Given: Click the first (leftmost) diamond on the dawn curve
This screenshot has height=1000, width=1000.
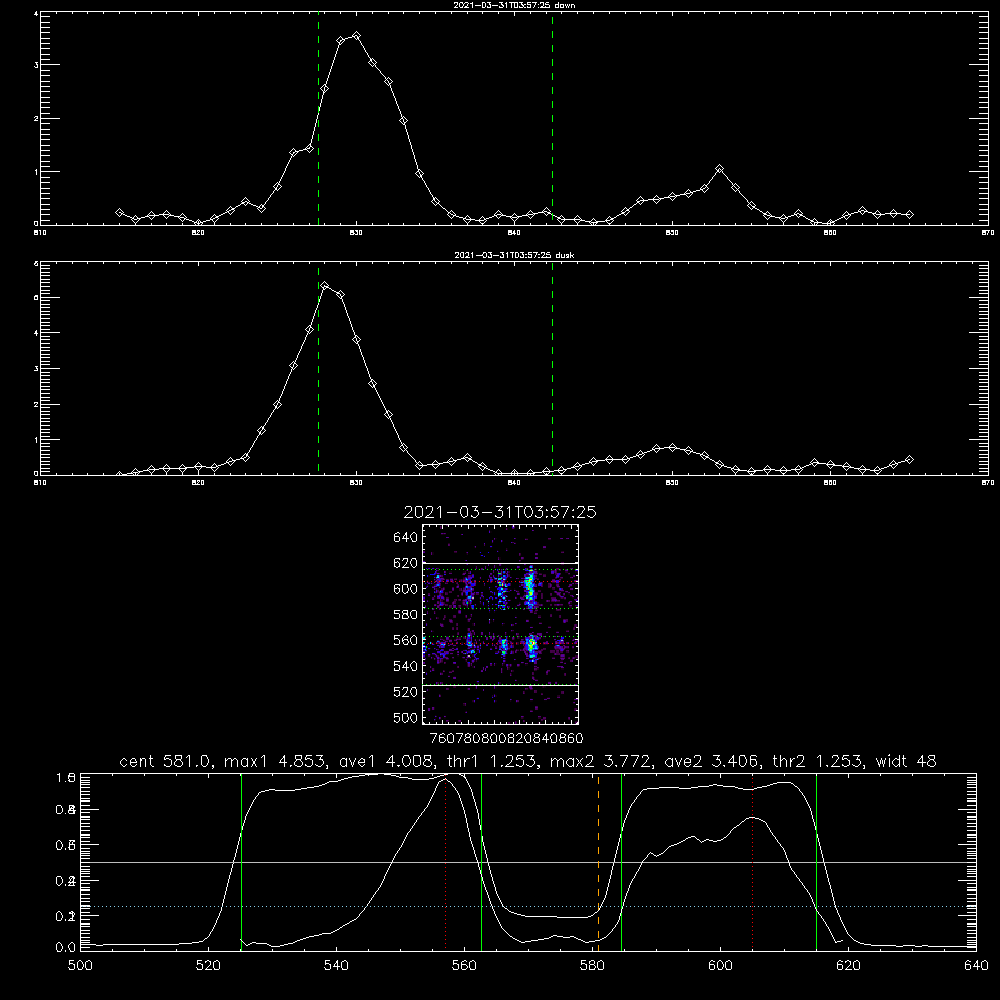Looking at the screenshot, I should pos(119,212).
